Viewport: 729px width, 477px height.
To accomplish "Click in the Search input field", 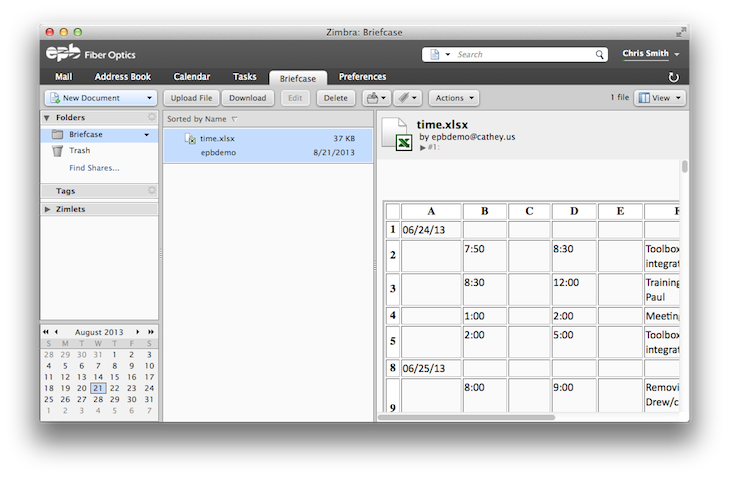I will click(523, 54).
